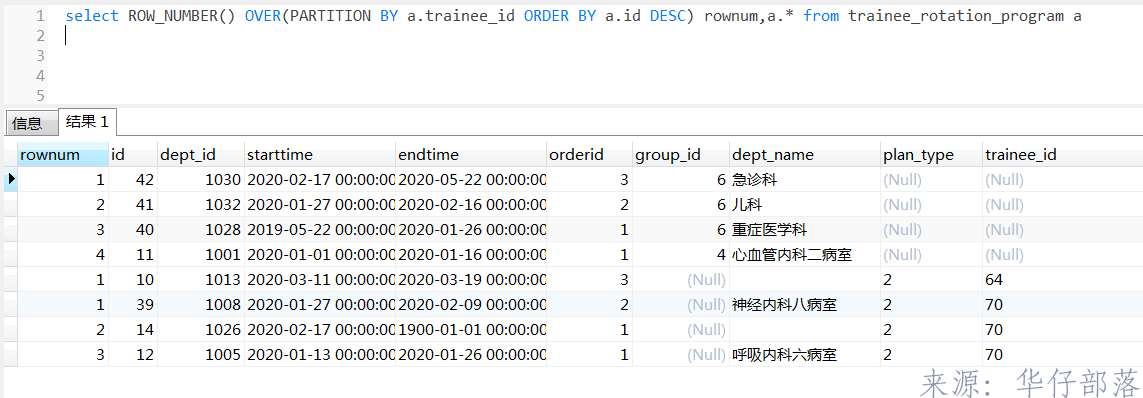
Task: Click dept_id cell 1028
Action: coord(200,230)
